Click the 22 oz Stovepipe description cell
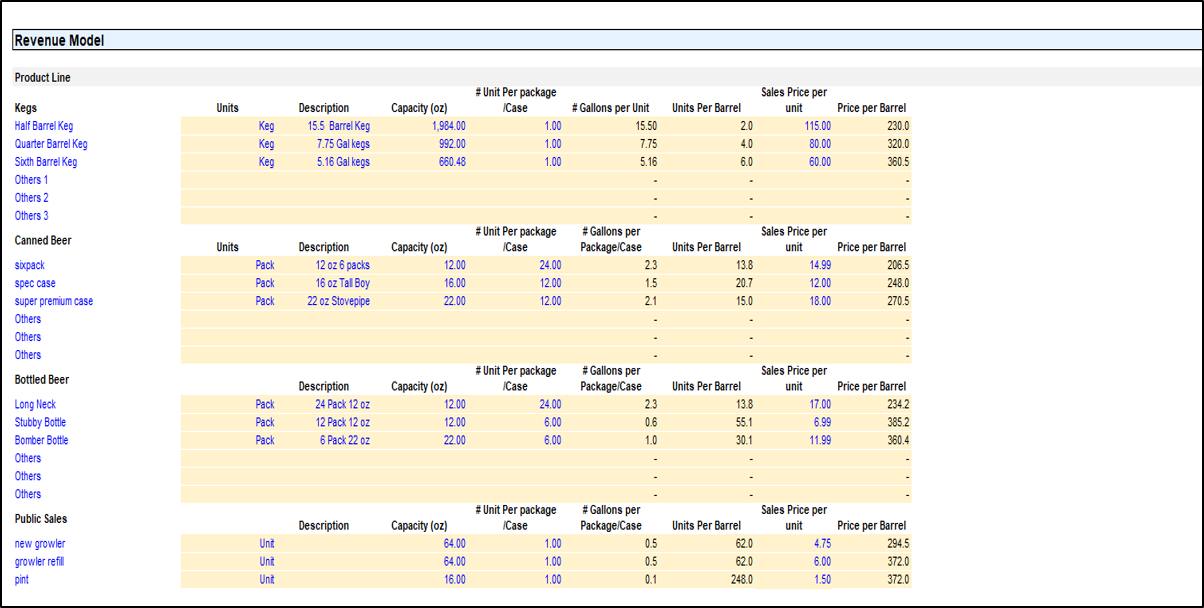This screenshot has height=608, width=1204. click(x=338, y=301)
